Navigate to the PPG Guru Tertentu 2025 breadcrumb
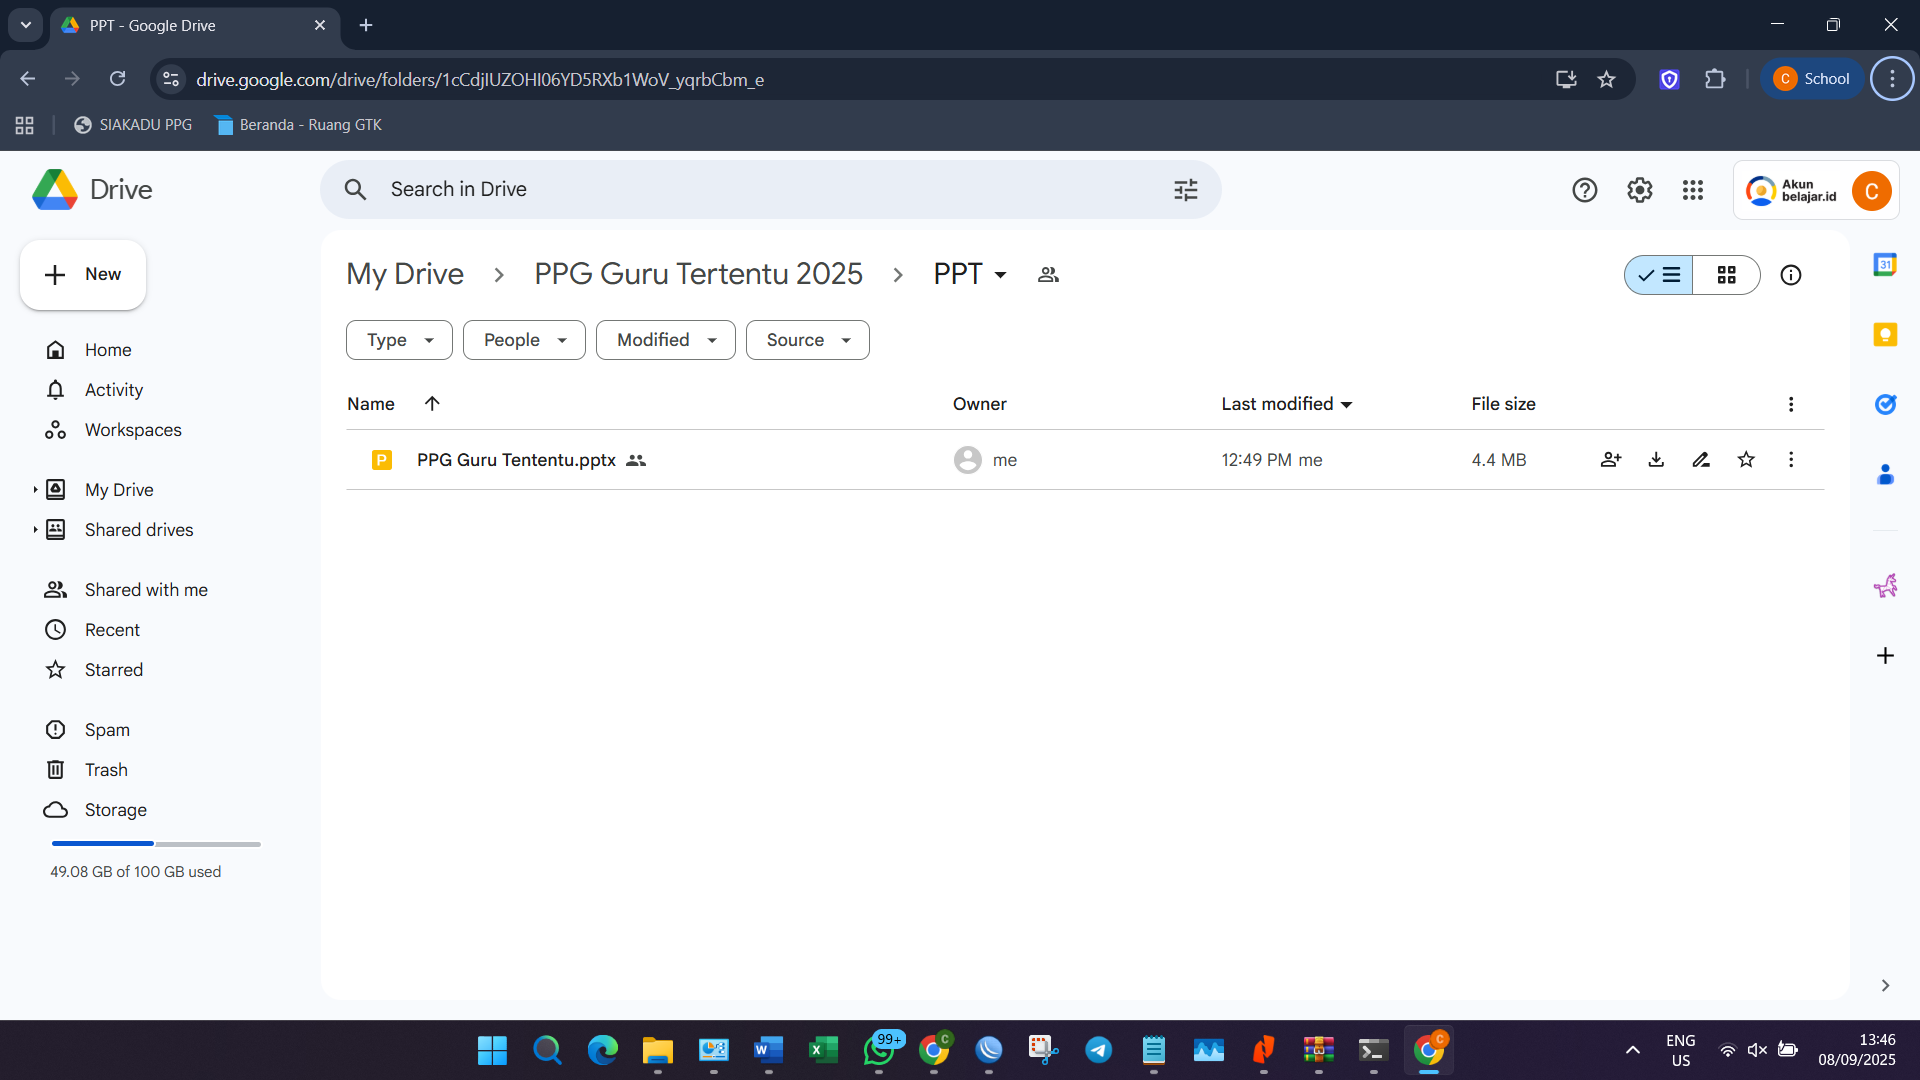This screenshot has height=1080, width=1920. (698, 274)
